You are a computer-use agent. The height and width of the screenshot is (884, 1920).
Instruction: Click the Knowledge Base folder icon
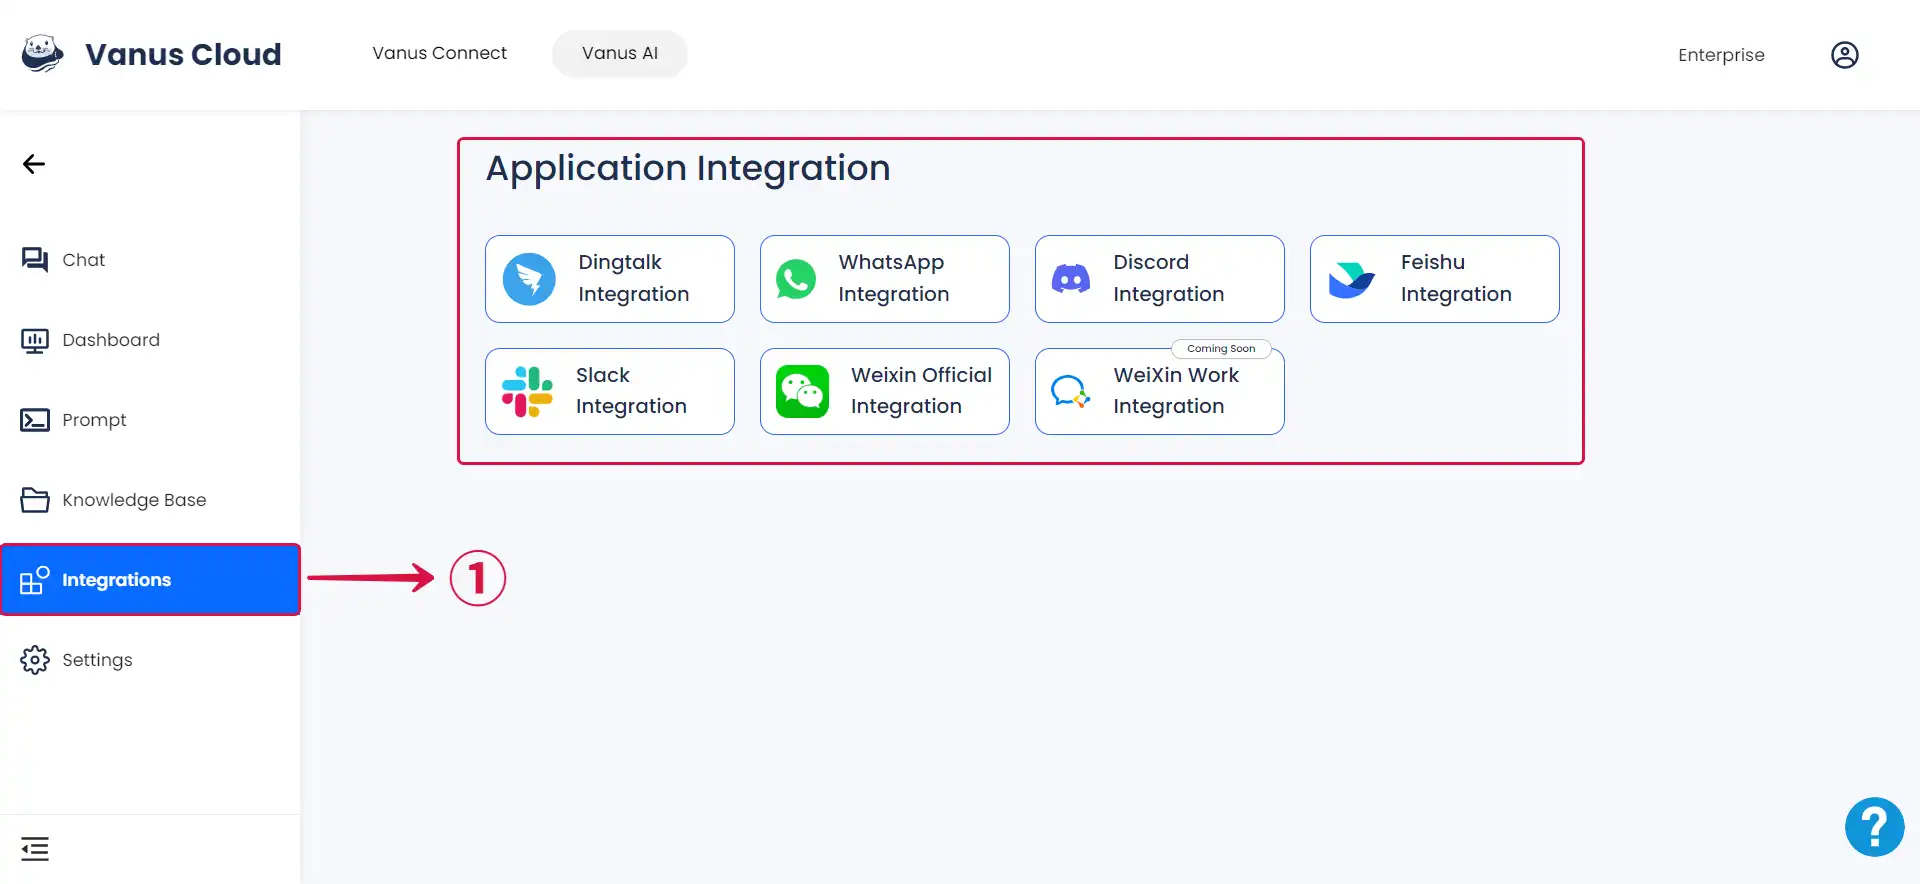(35, 500)
